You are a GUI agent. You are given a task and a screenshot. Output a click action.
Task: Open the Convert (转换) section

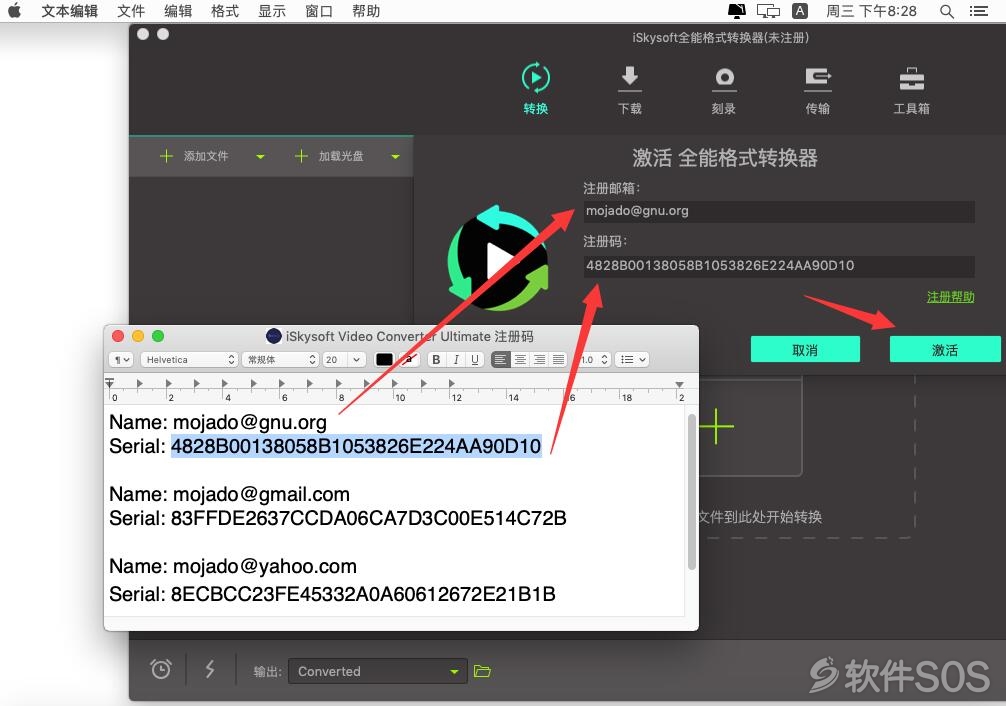(536, 89)
